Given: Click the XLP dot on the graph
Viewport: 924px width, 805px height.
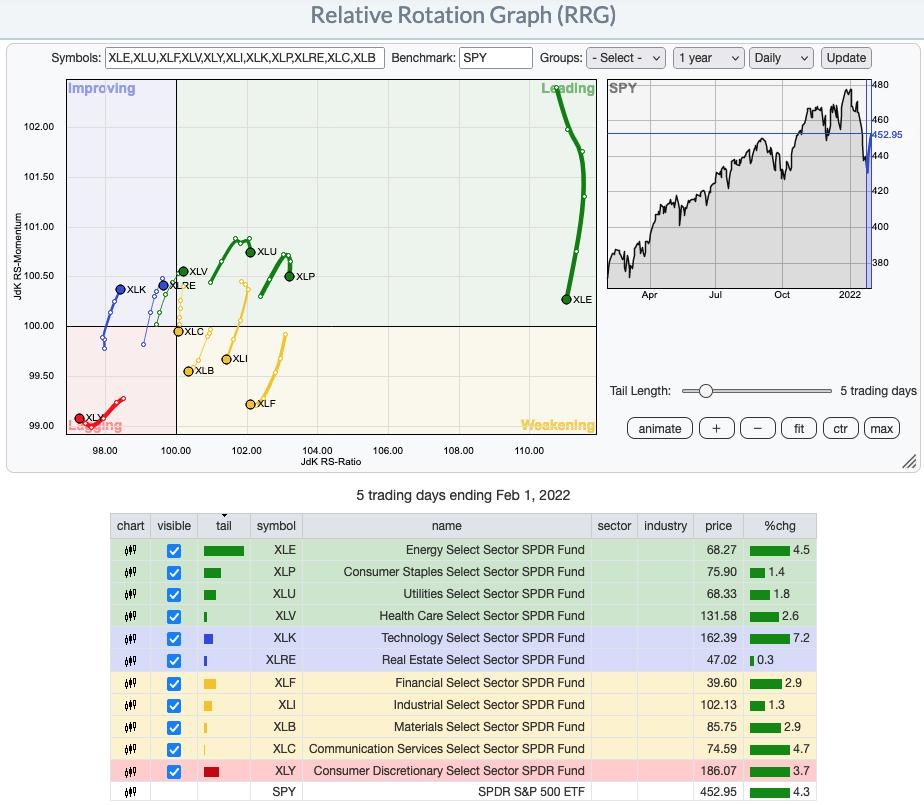Looking at the screenshot, I should tap(289, 276).
